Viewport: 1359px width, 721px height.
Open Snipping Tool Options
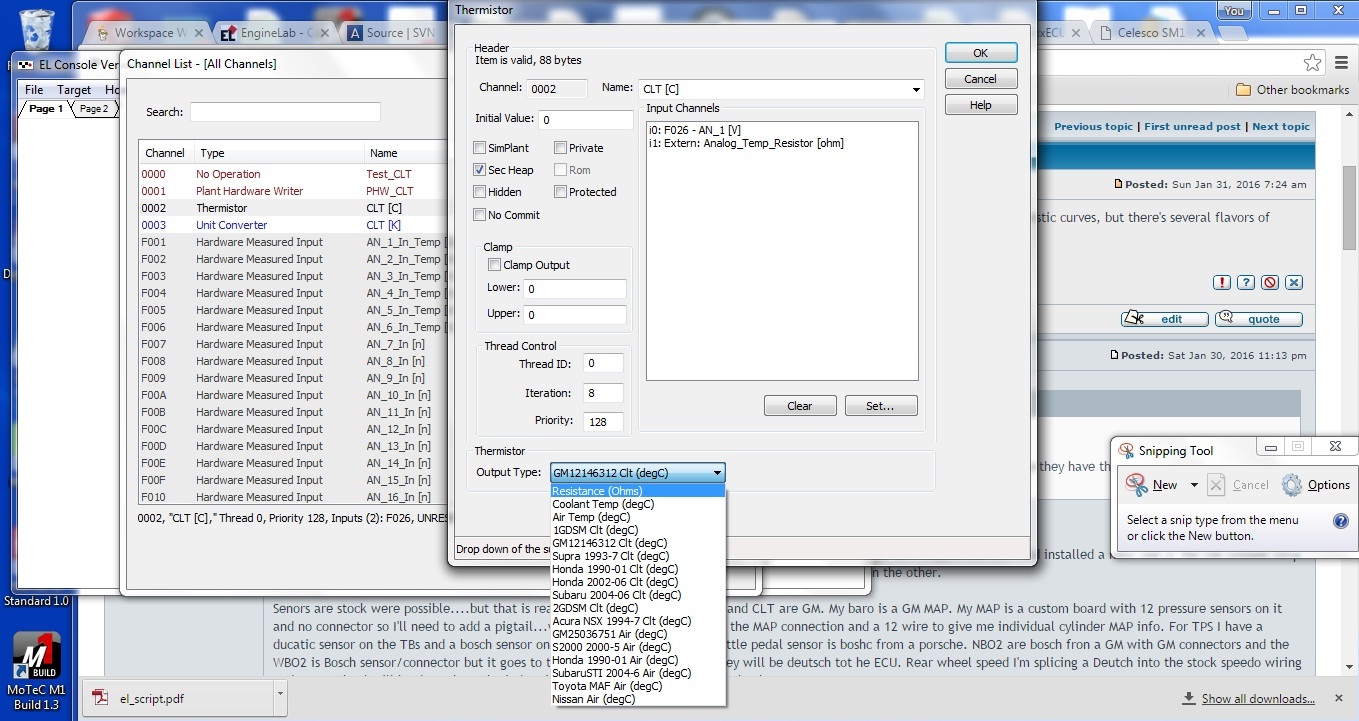[x=1316, y=485]
